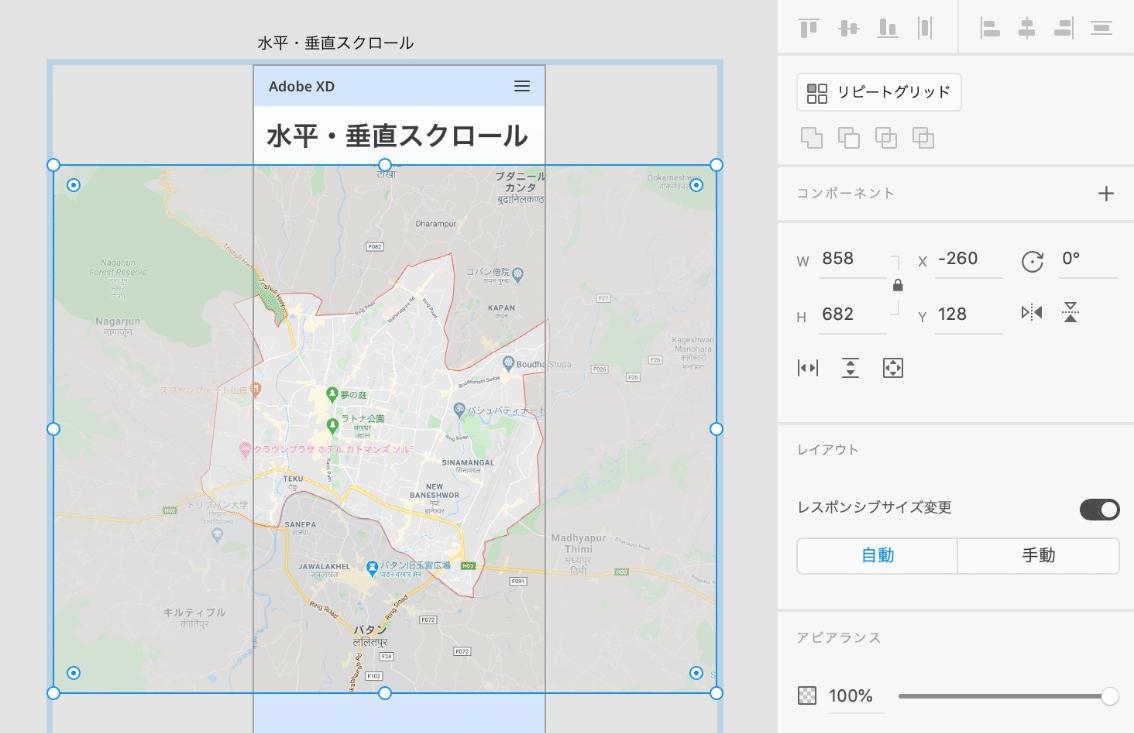The height and width of the screenshot is (733, 1134).
Task: Flip the selected object vertically
Action: [x=1069, y=313]
